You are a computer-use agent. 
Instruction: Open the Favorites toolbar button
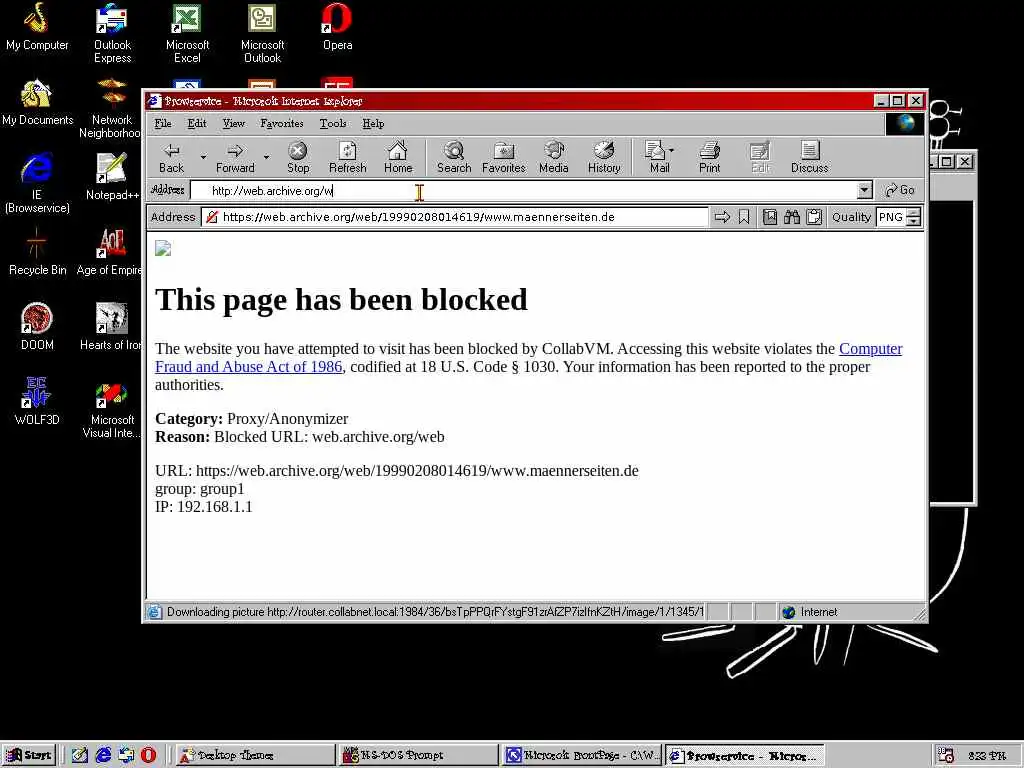[x=504, y=157]
